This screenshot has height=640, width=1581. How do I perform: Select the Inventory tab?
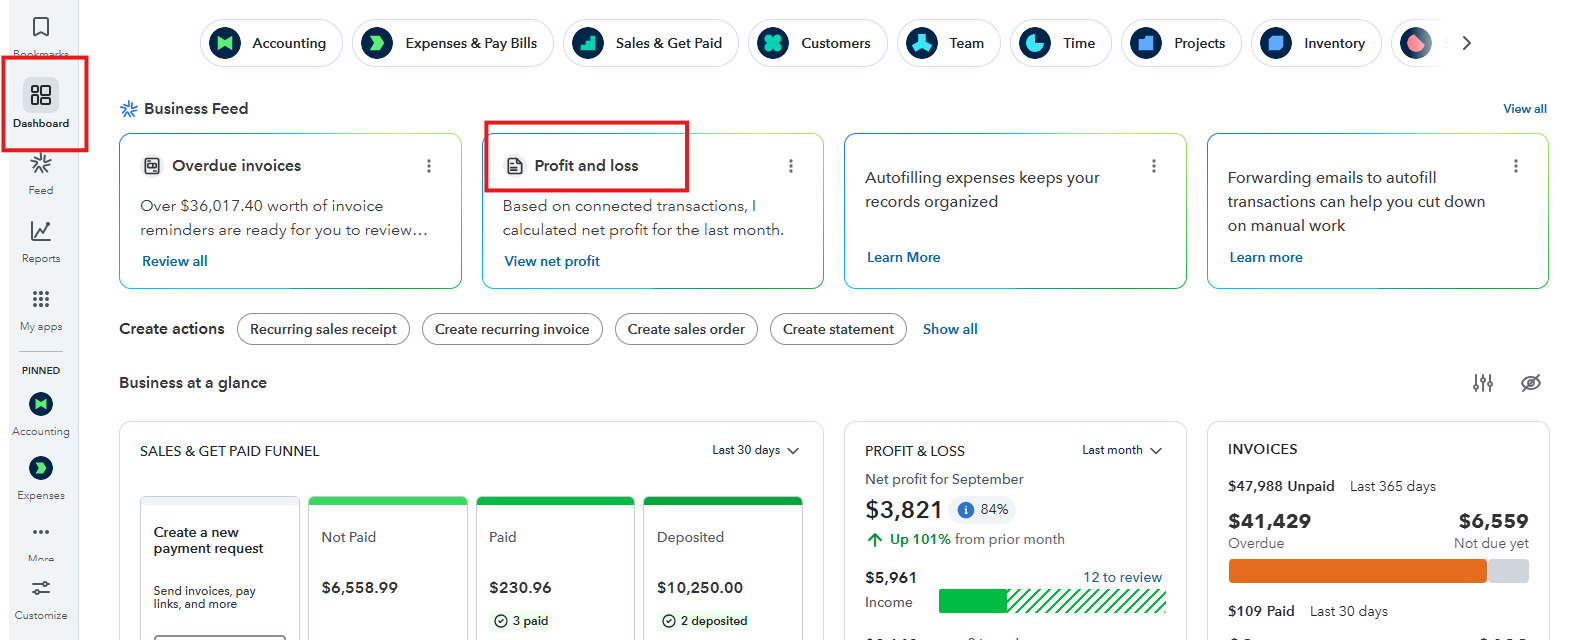pos(1316,43)
